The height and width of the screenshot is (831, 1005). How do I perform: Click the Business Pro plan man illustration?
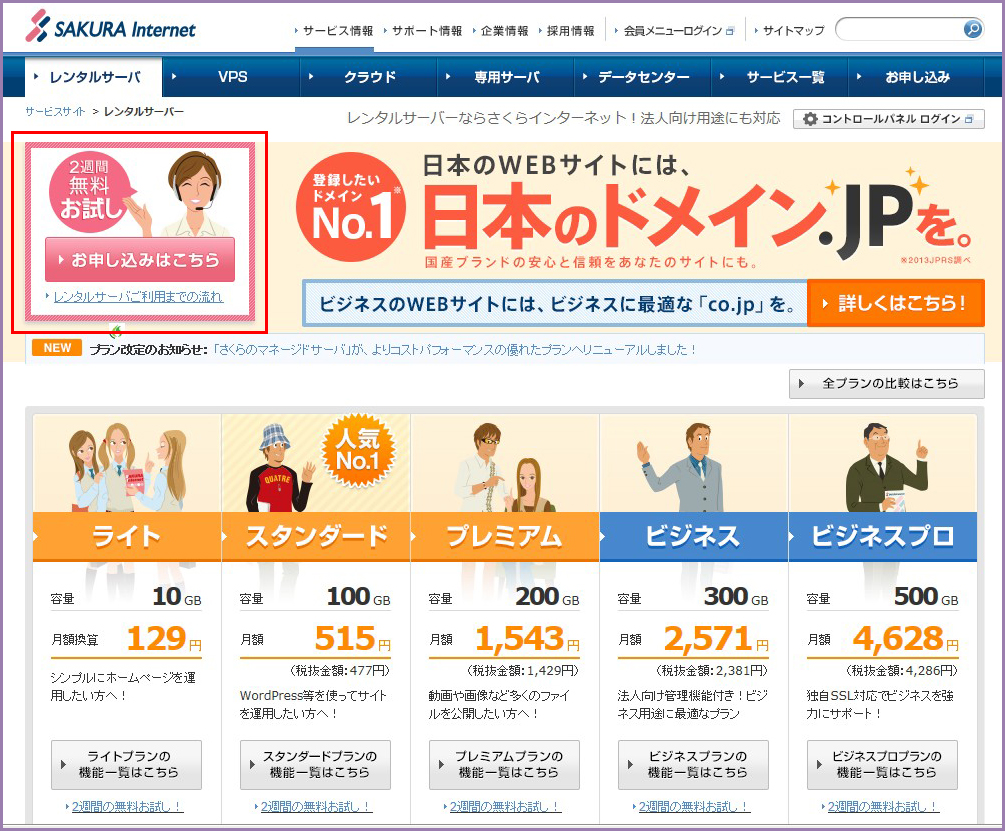click(881, 470)
